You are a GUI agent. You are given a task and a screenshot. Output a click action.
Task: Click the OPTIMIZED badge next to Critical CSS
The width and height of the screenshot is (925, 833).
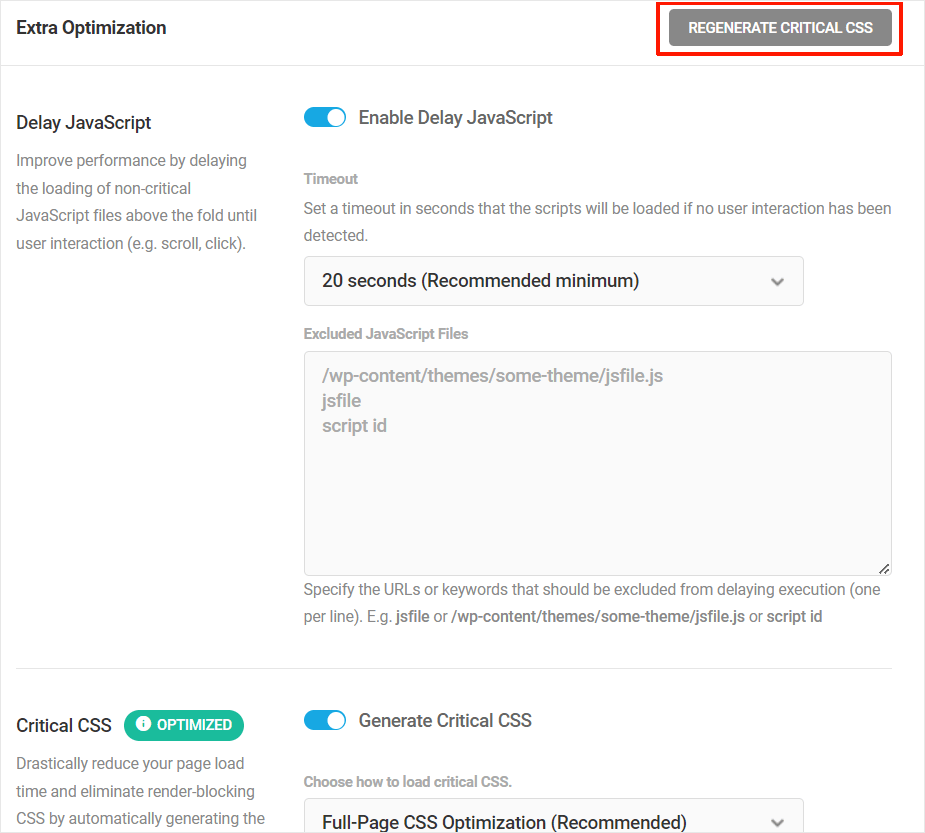pyautogui.click(x=184, y=725)
